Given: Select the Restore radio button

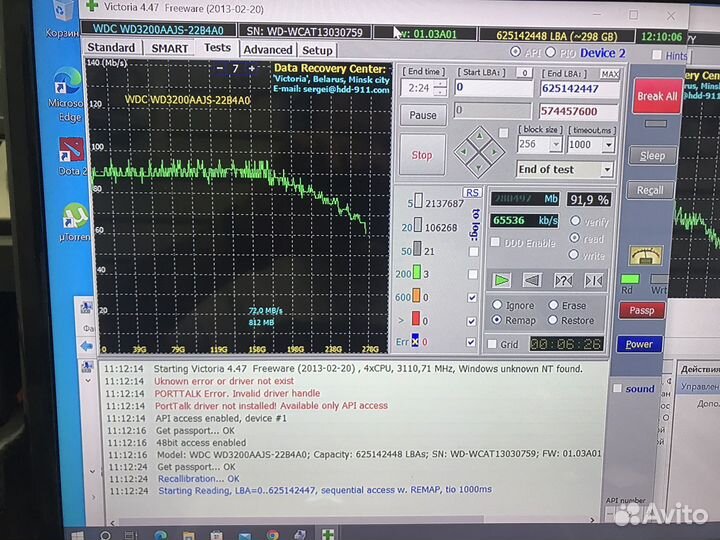Looking at the screenshot, I should point(552,320).
